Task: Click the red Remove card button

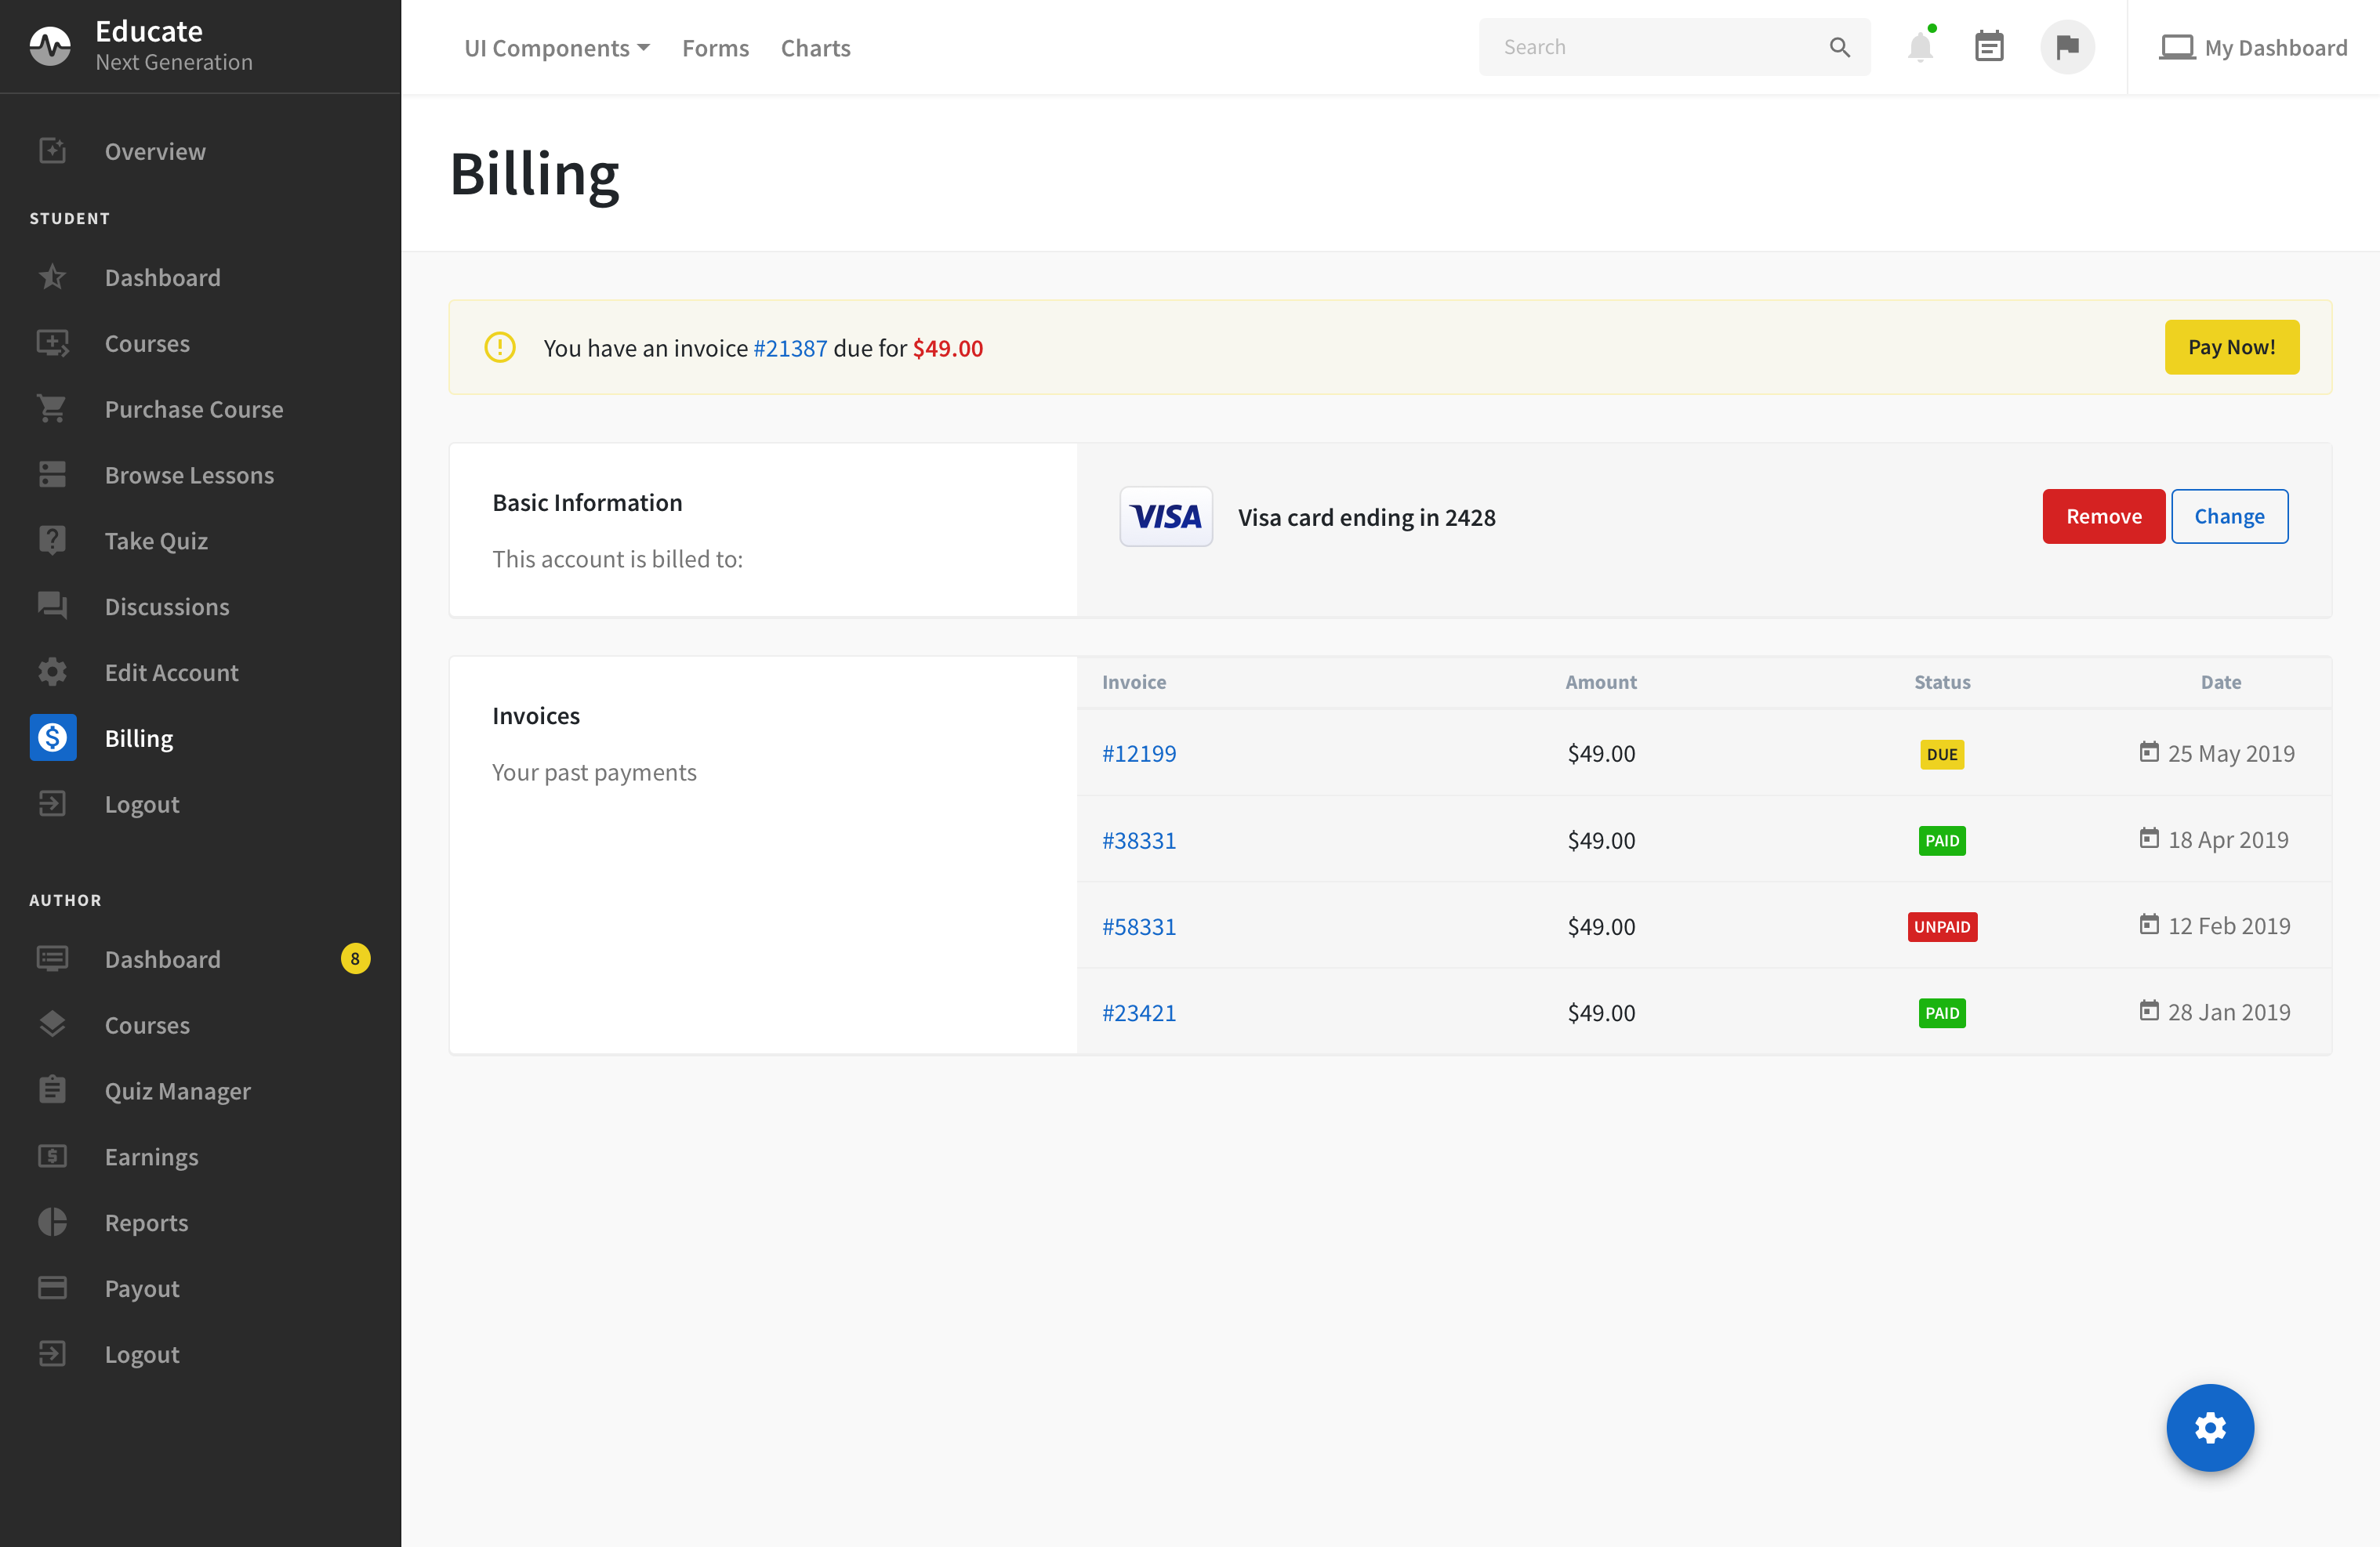Action: 2103,516
